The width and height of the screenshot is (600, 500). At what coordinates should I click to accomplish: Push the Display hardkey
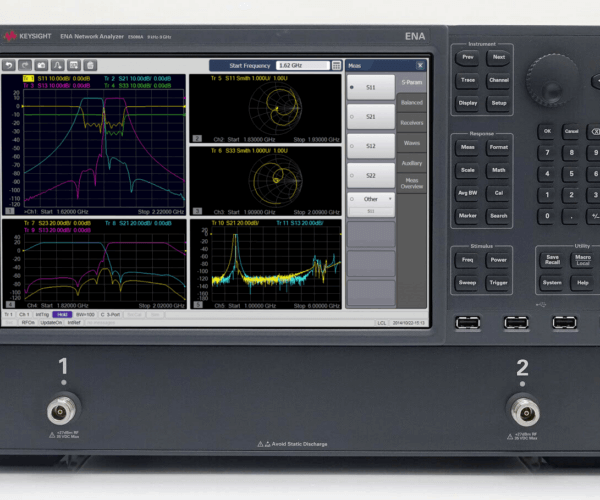click(468, 103)
